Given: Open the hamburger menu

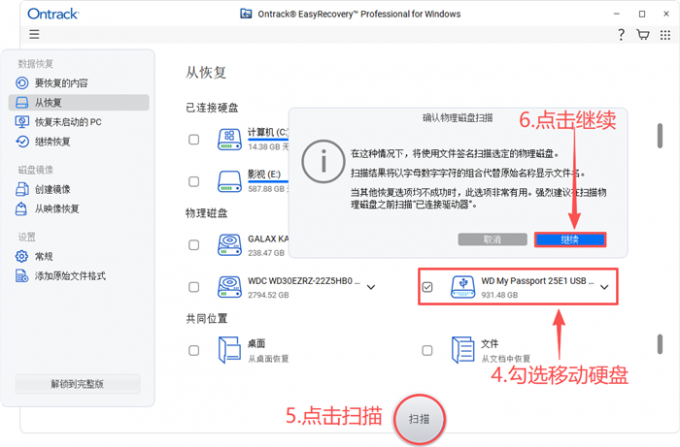Looking at the screenshot, I should pos(34,34).
